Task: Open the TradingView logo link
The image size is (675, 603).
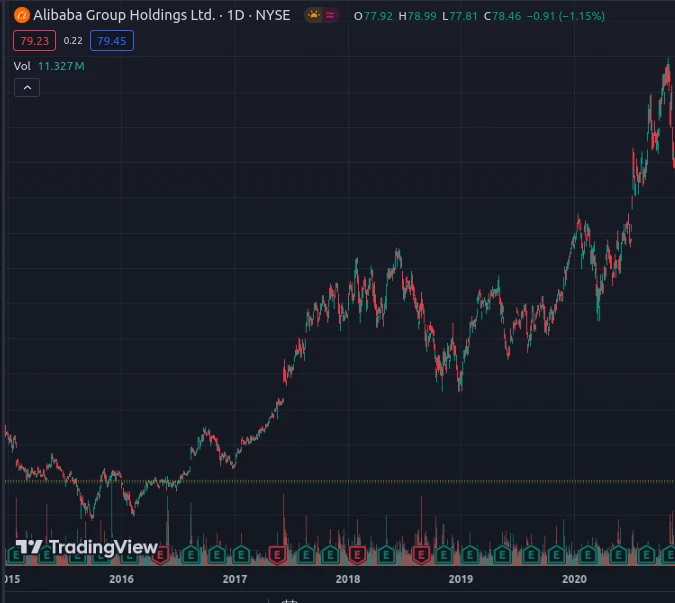Action: [x=87, y=547]
